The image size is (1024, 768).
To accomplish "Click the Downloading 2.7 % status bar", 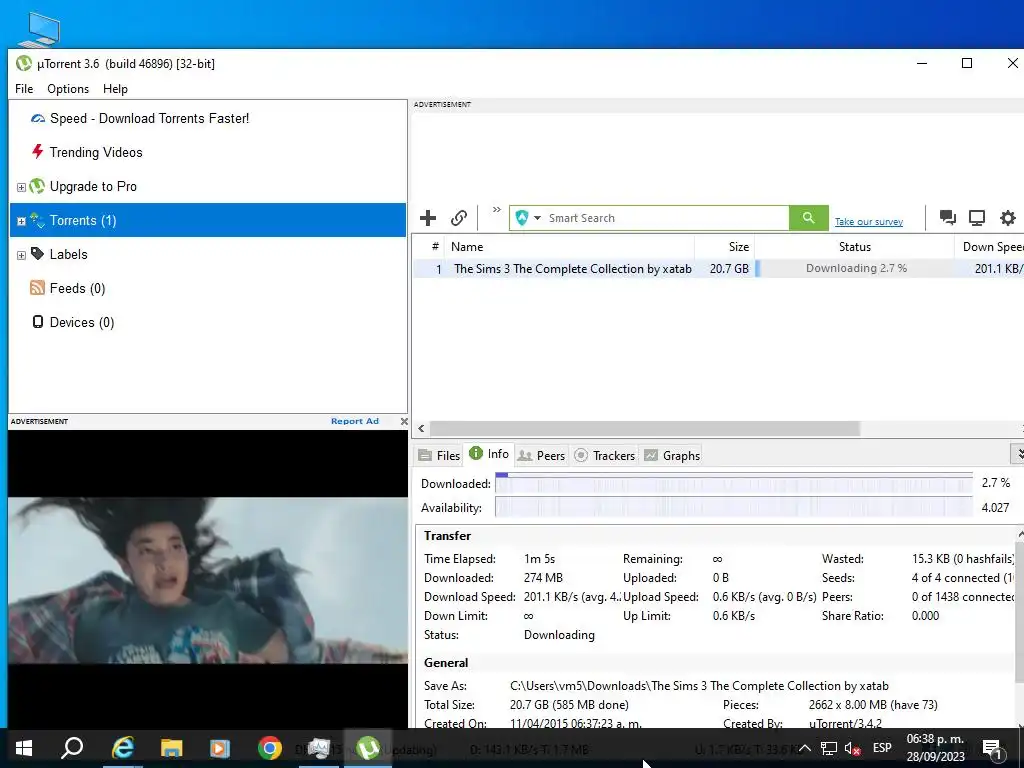I will pyautogui.click(x=856, y=268).
